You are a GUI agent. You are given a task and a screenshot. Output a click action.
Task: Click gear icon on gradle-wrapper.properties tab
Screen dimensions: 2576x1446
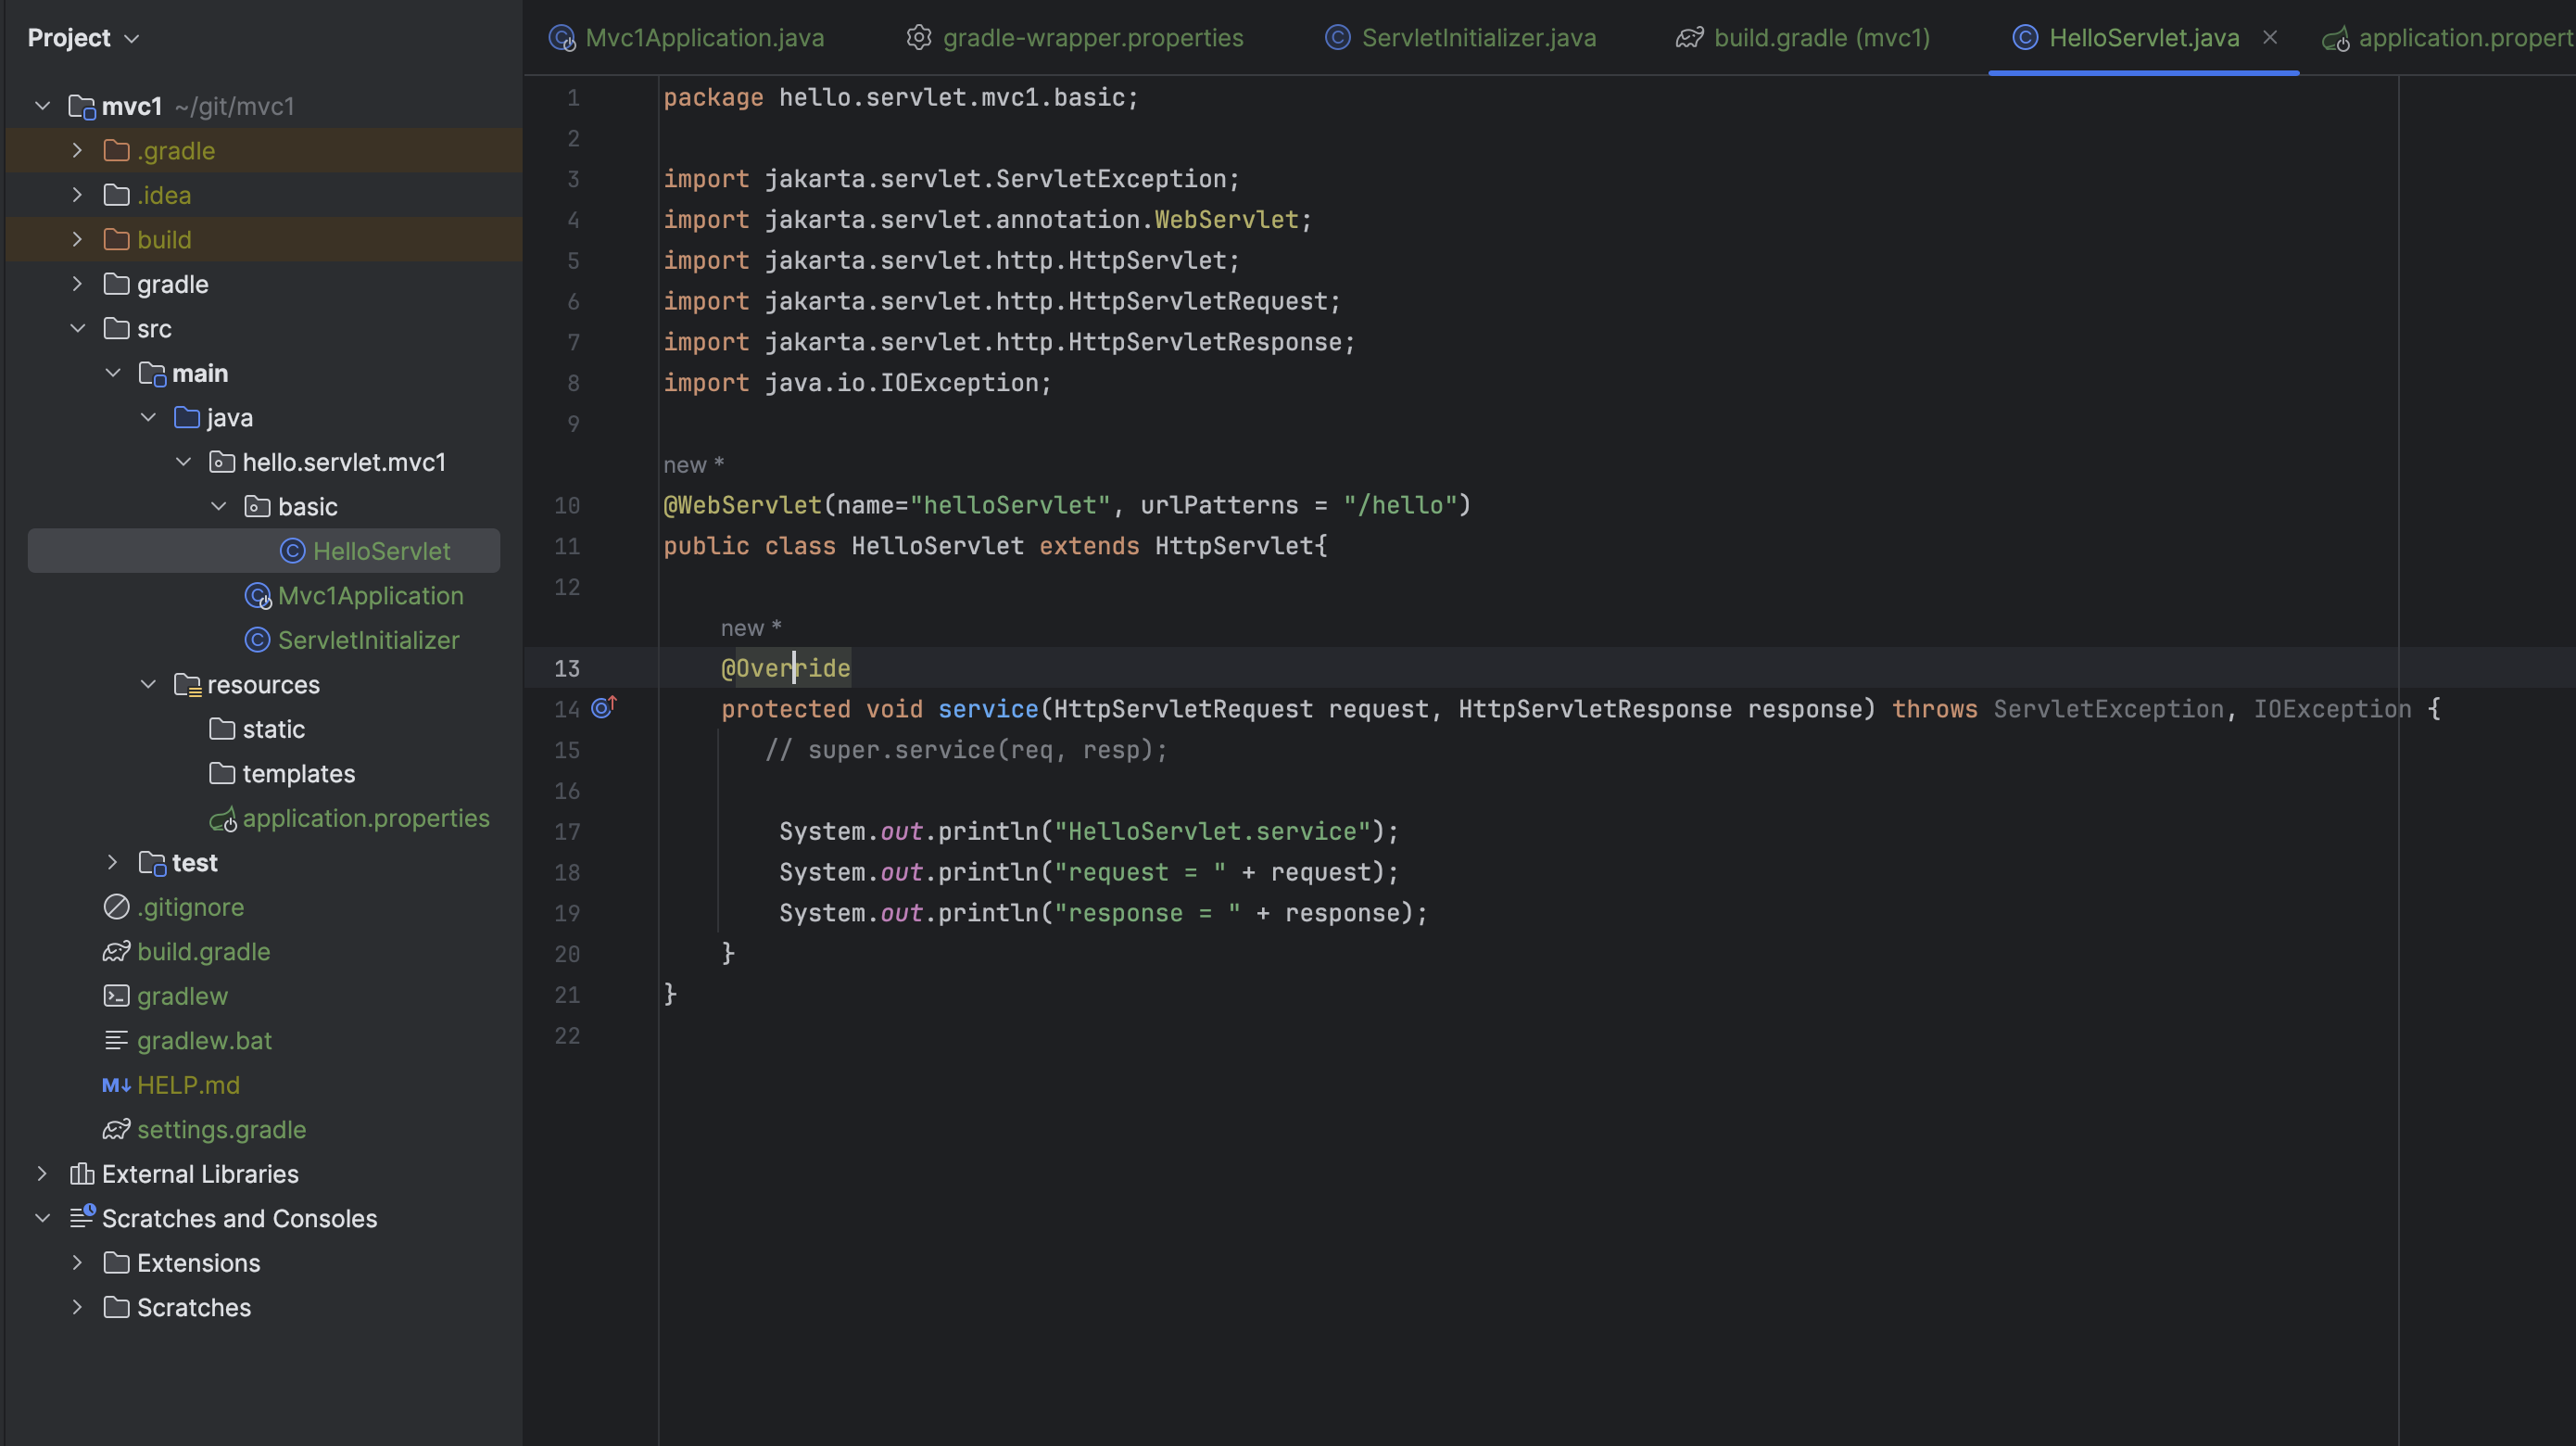coord(918,38)
